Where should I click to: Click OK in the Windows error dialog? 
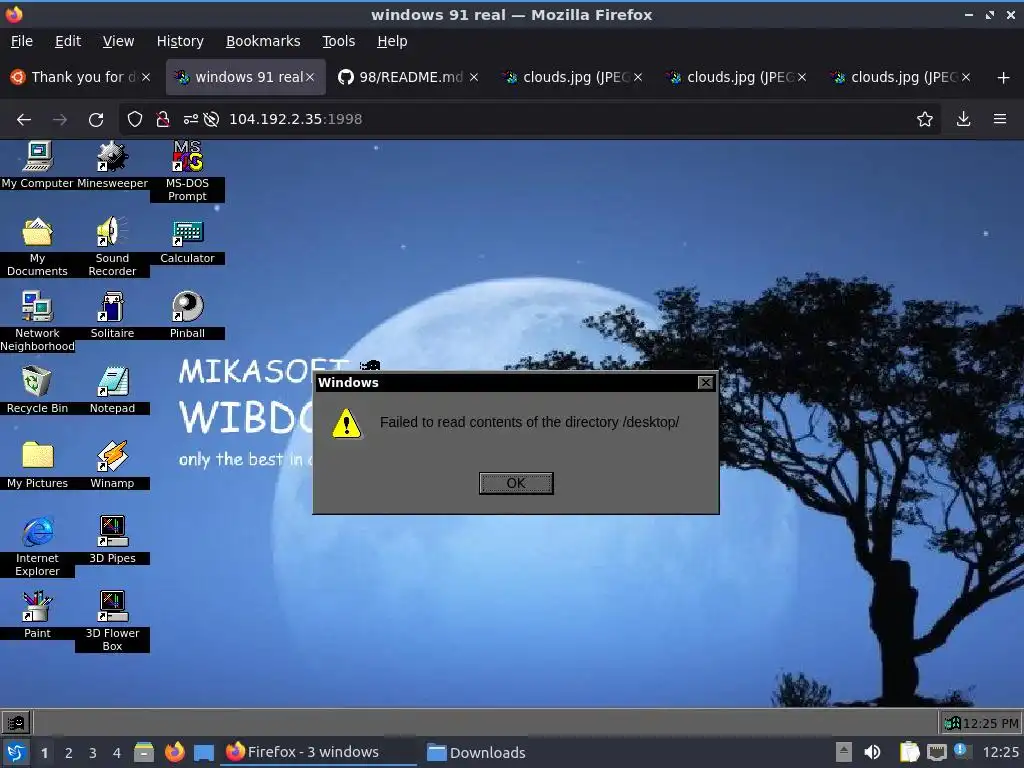tap(516, 483)
